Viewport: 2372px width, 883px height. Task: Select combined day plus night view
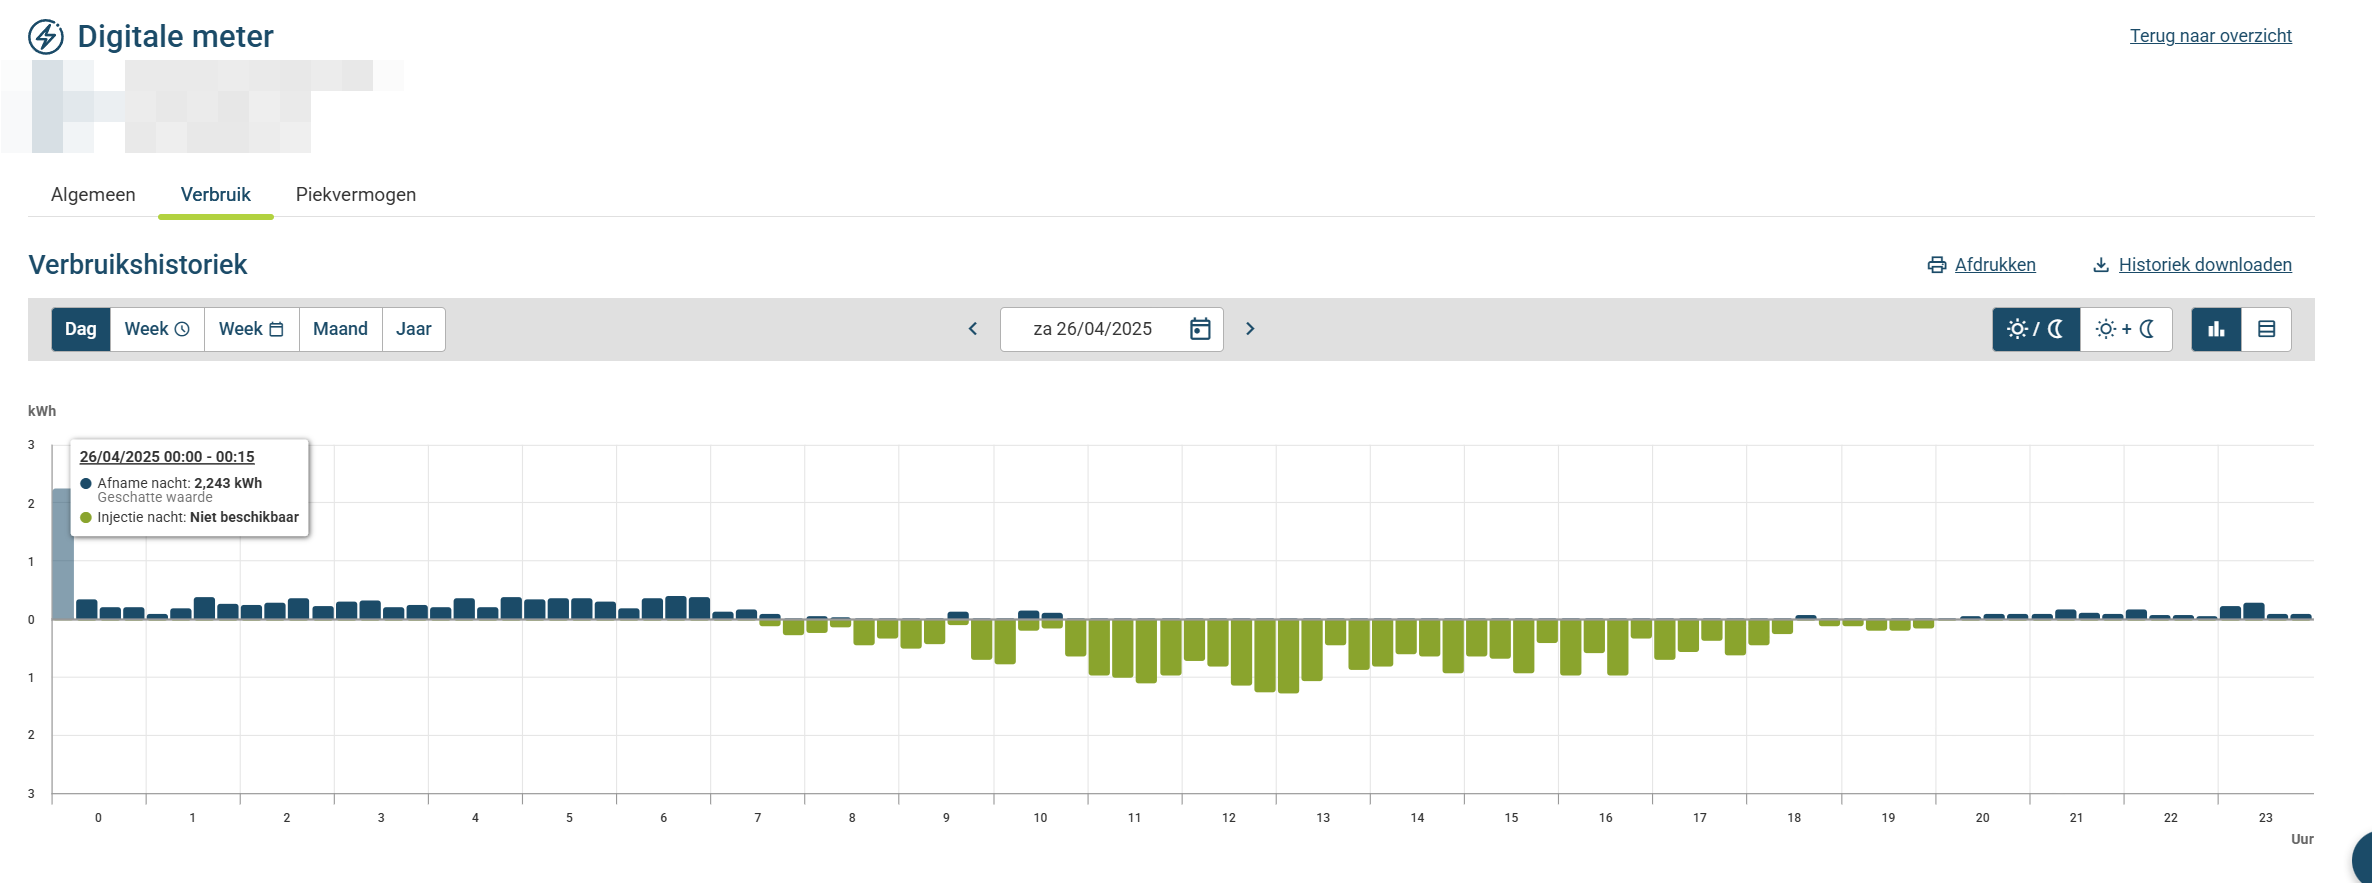point(2126,329)
